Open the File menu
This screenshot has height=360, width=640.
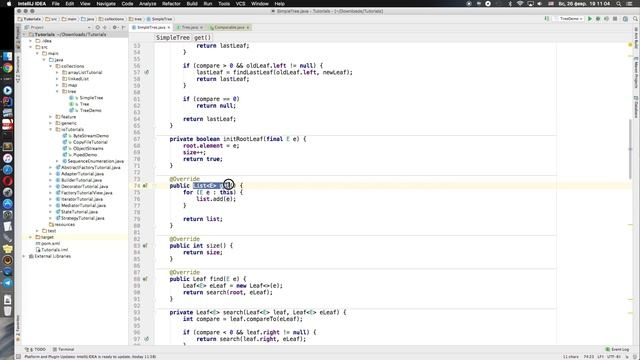[56, 4]
